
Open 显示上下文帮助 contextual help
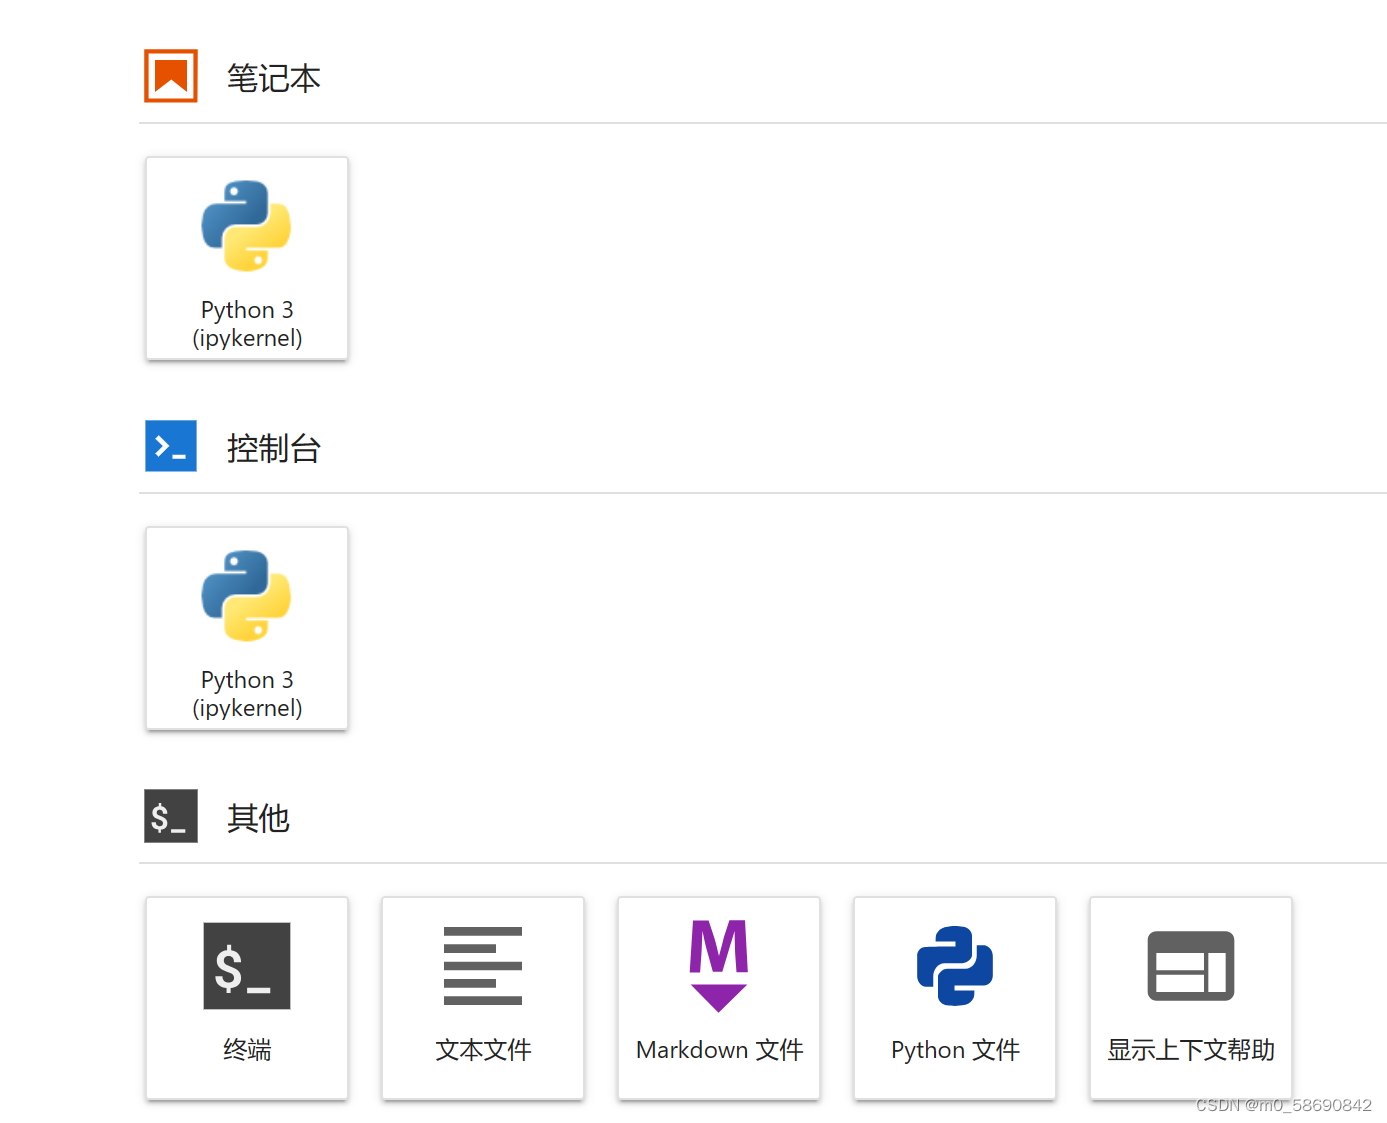pyautogui.click(x=1191, y=998)
